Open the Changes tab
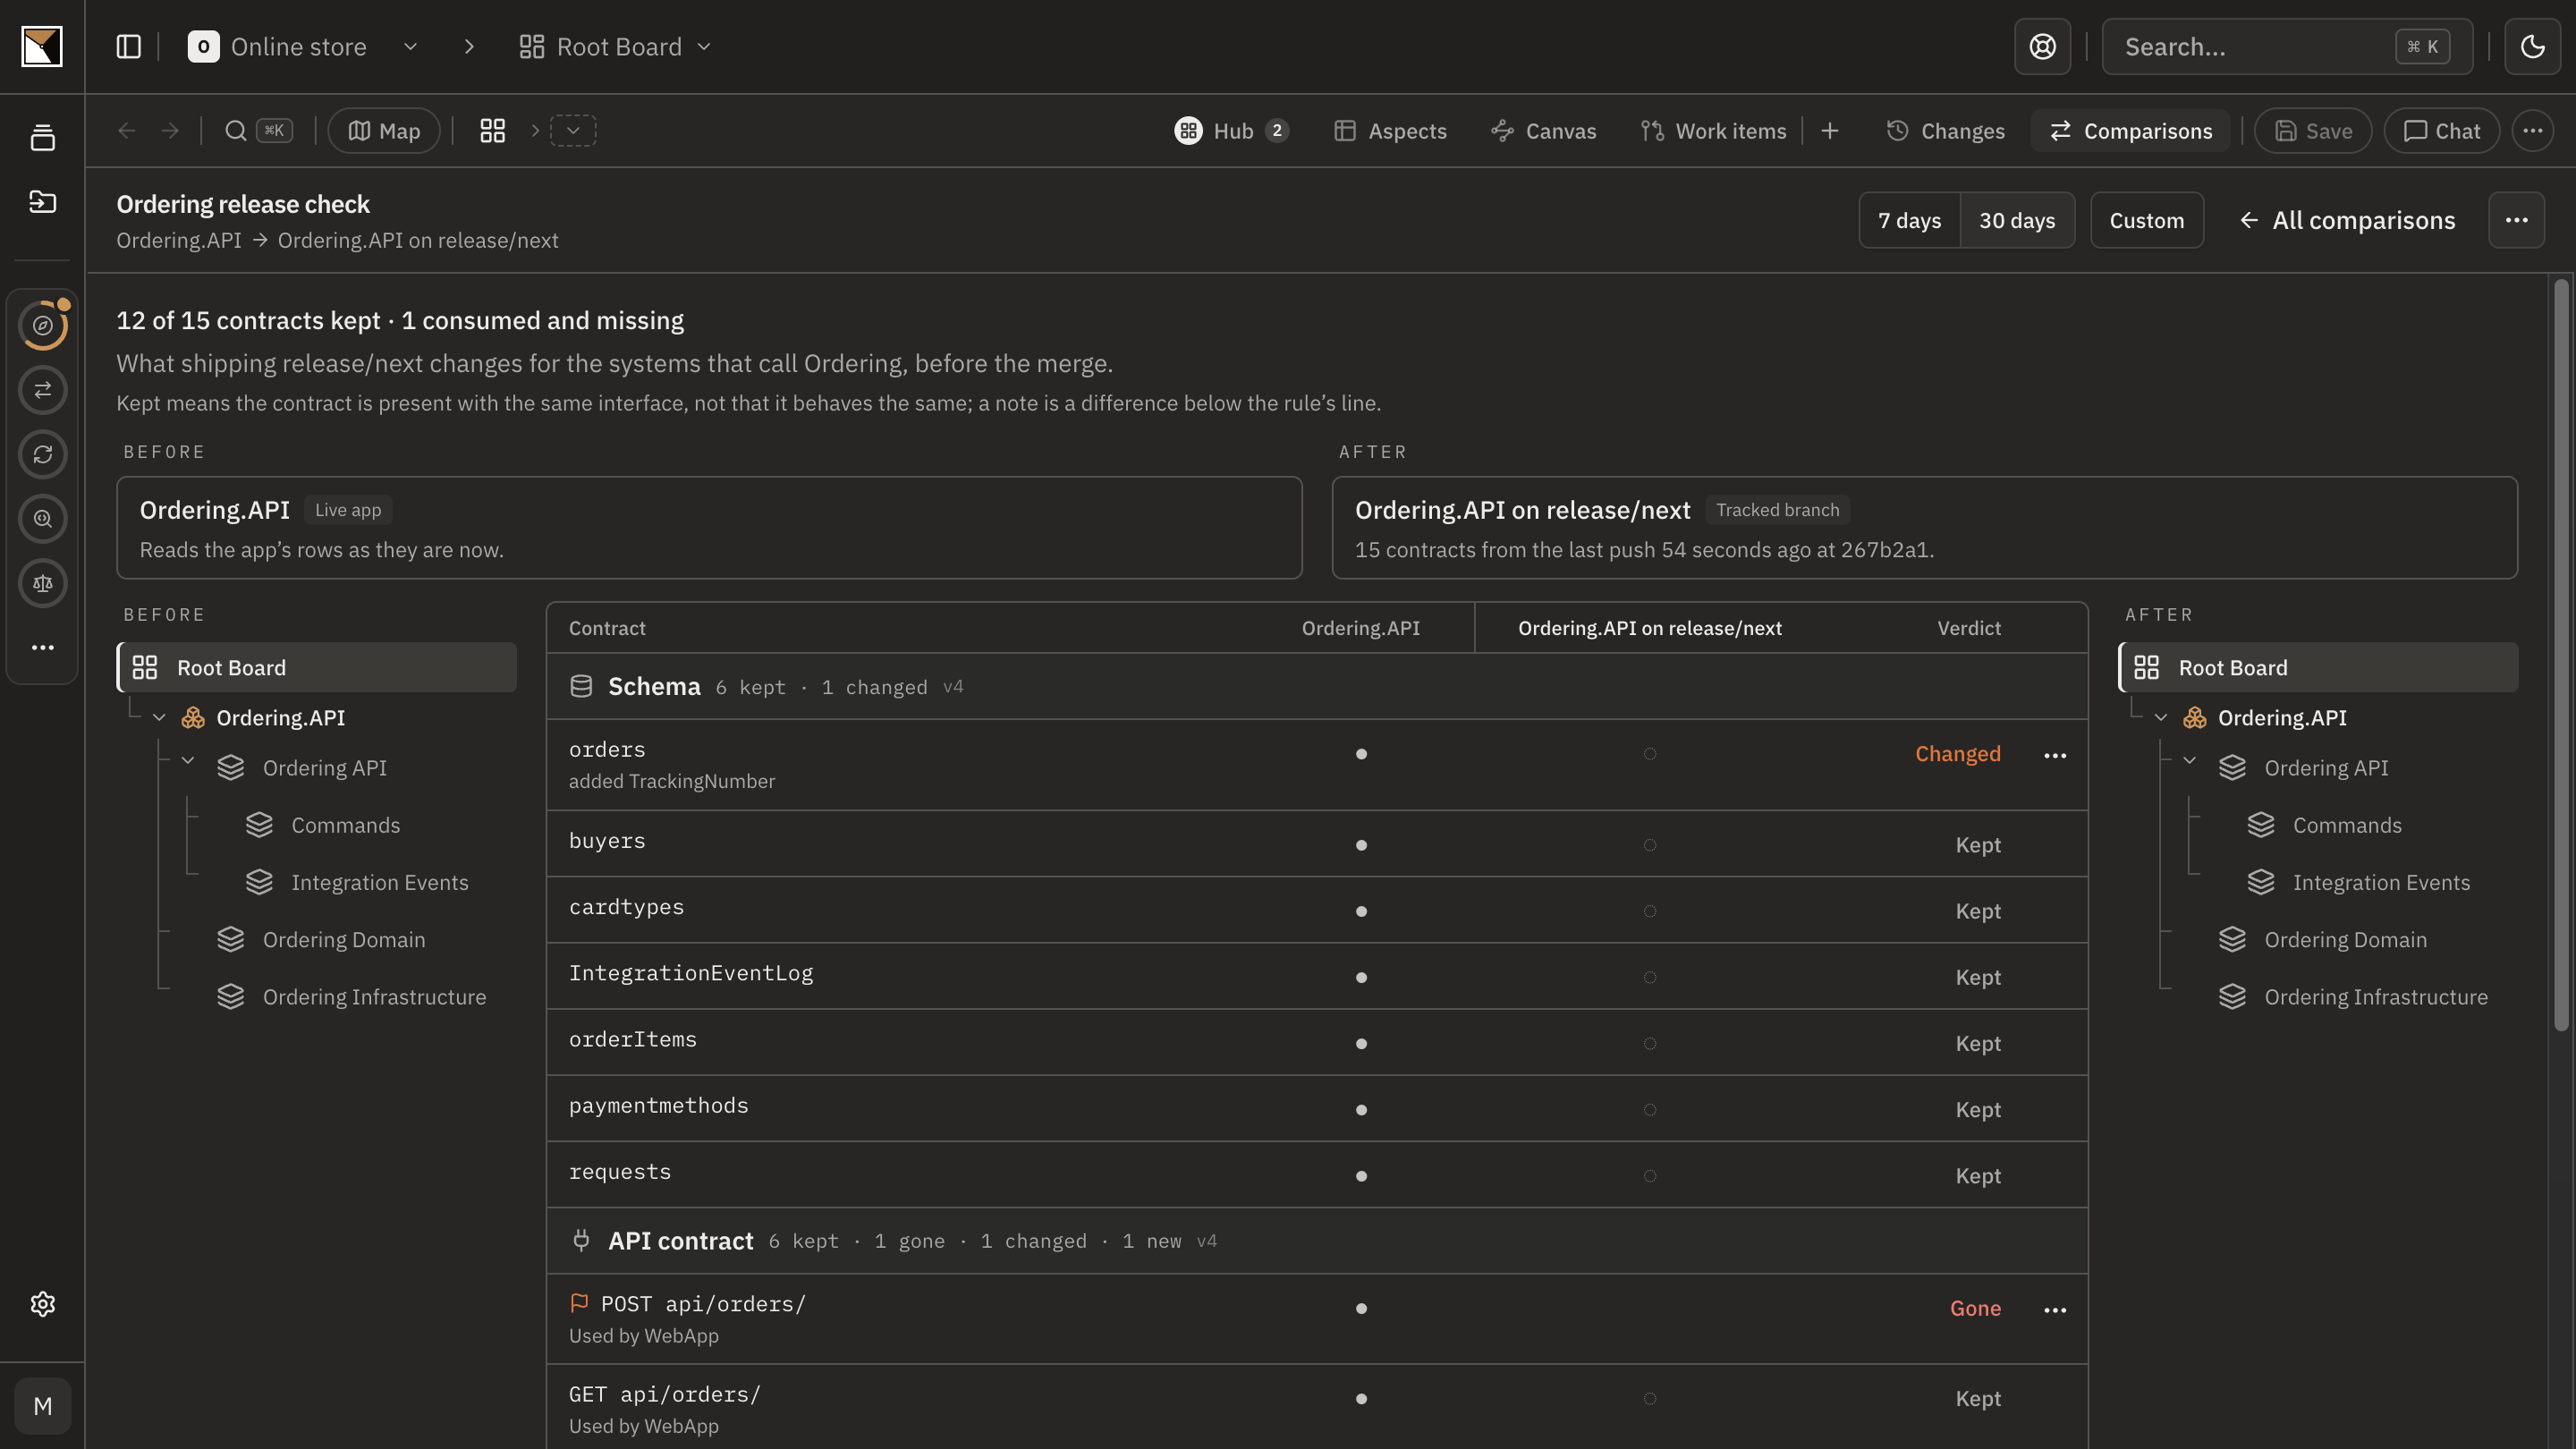 click(x=1945, y=131)
